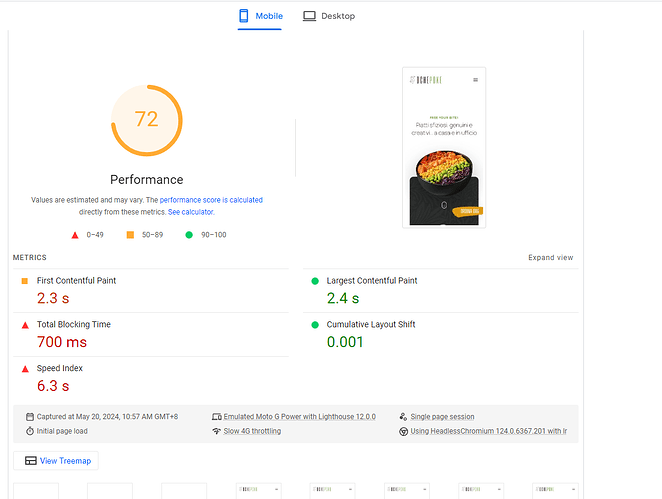Click the icon beside Single page session
The height and width of the screenshot is (499, 662).
[403, 417]
